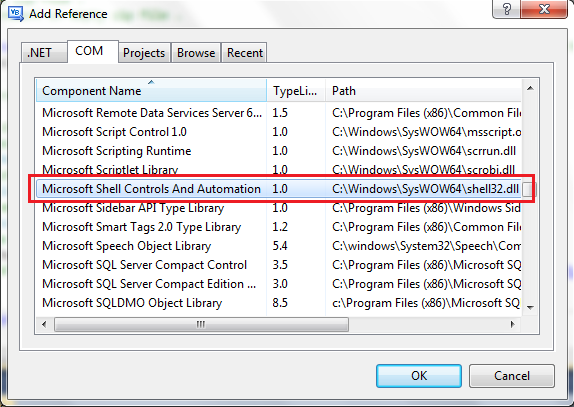Click the horizontal scrollbar left arrow
The width and height of the screenshot is (574, 407).
pyautogui.click(x=44, y=324)
